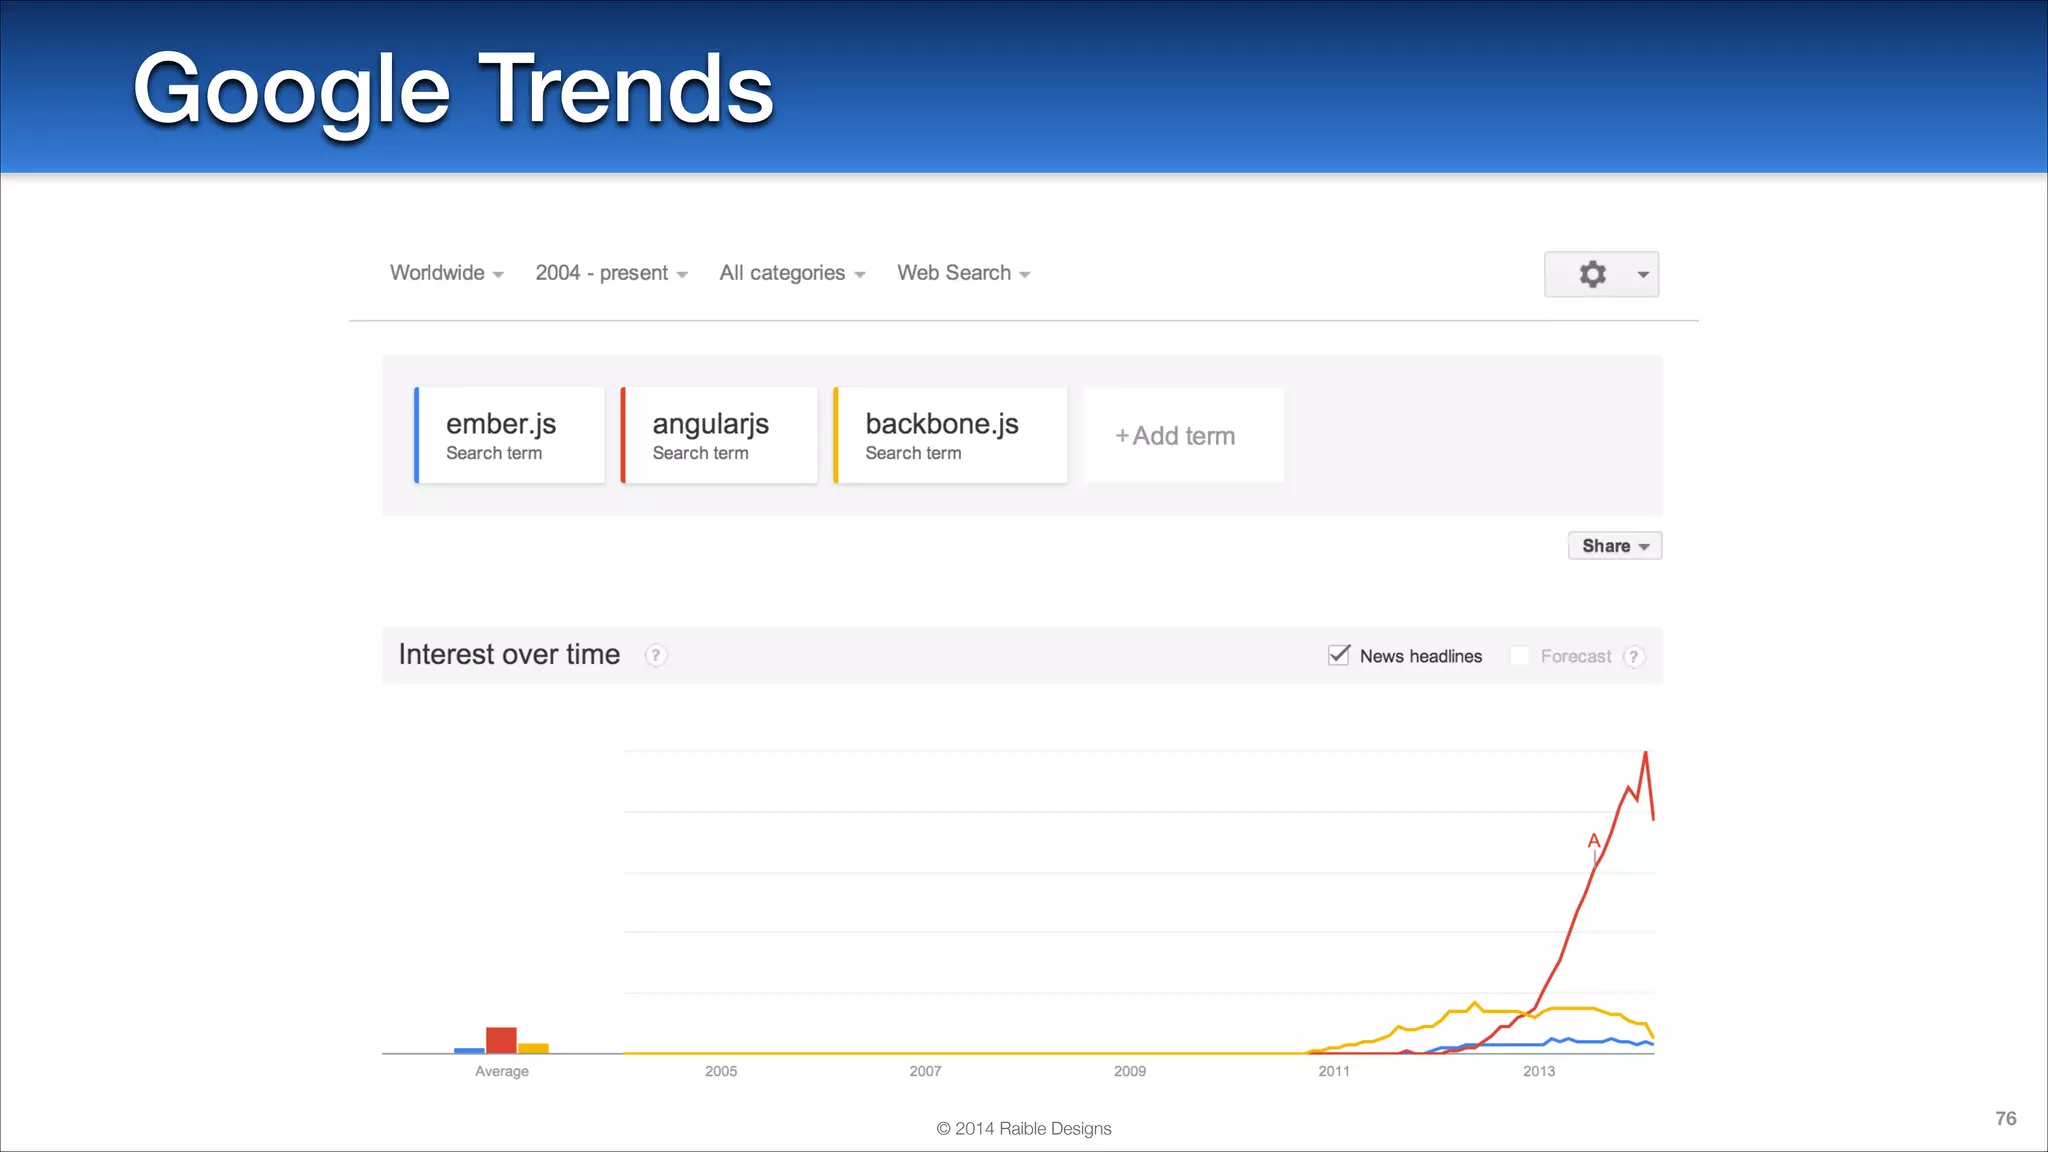Click the Interest over time heading

tap(509, 654)
